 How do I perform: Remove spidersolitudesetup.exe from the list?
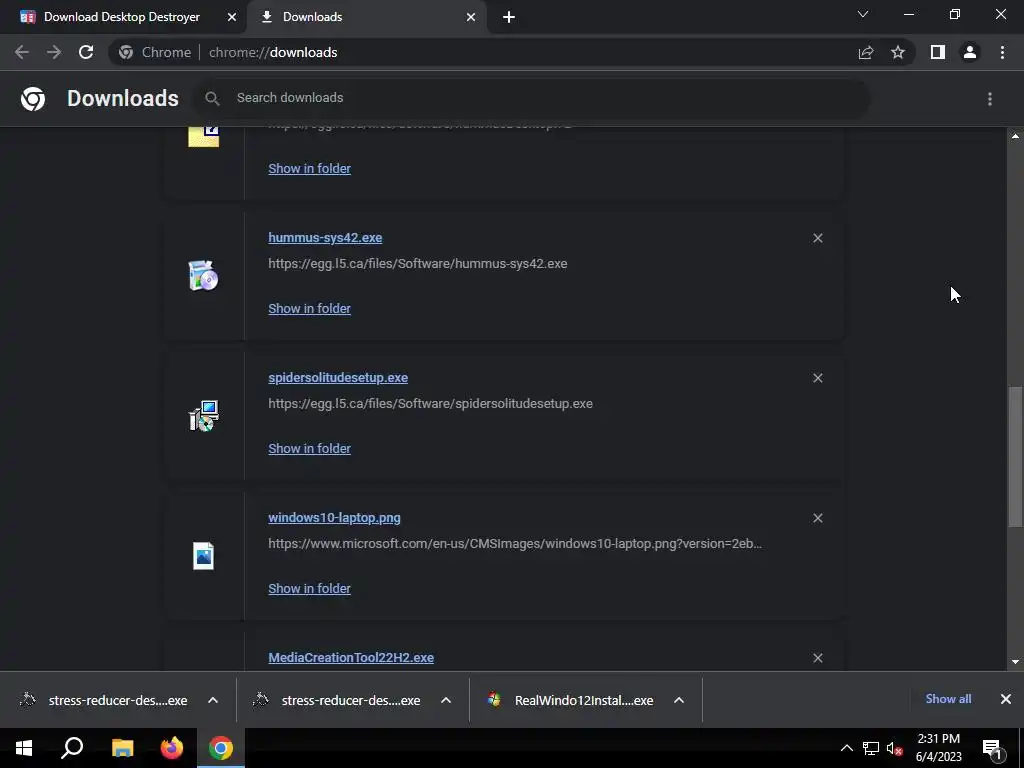pyautogui.click(x=818, y=378)
